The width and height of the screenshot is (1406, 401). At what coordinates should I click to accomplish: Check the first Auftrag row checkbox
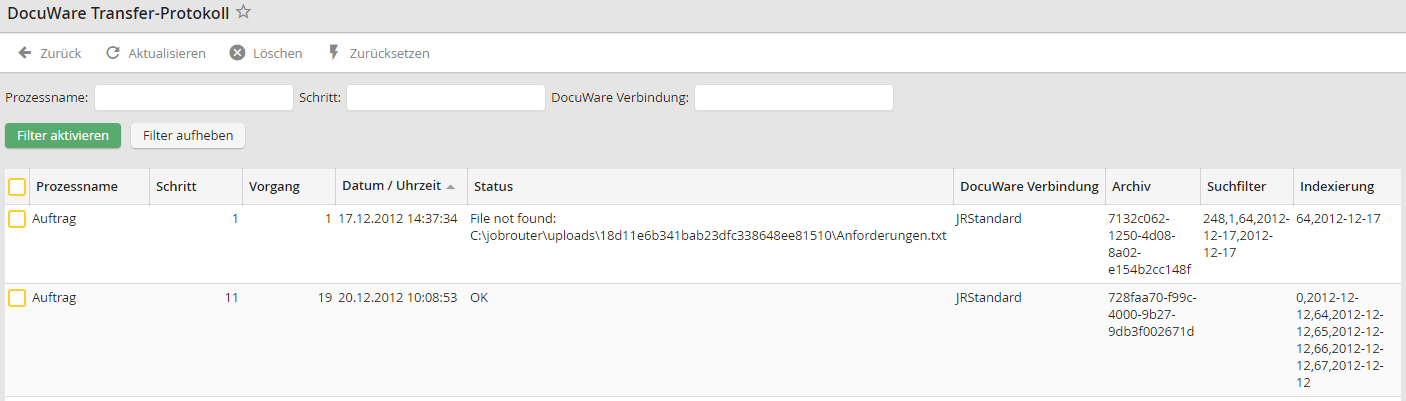click(17, 219)
